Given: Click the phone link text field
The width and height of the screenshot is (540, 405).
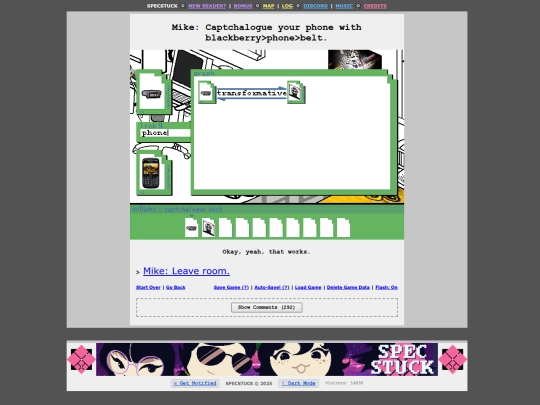Looking at the screenshot, I should point(165,133).
